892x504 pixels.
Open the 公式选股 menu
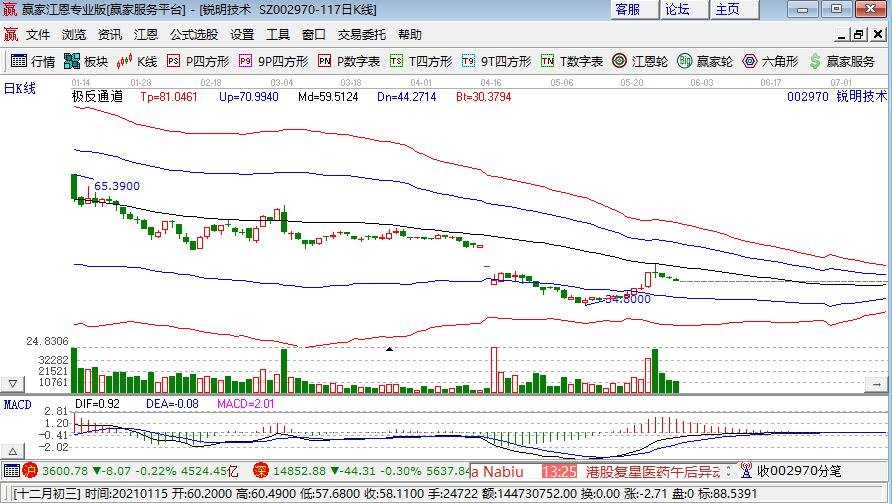click(x=194, y=35)
